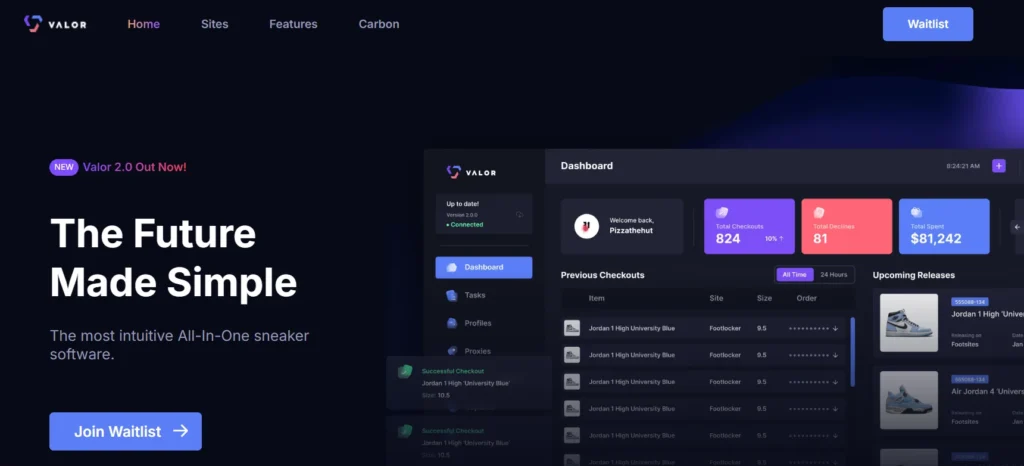This screenshot has width=1024, height=466.
Task: Click the purple plus icon in dashboard header
Action: [x=998, y=166]
